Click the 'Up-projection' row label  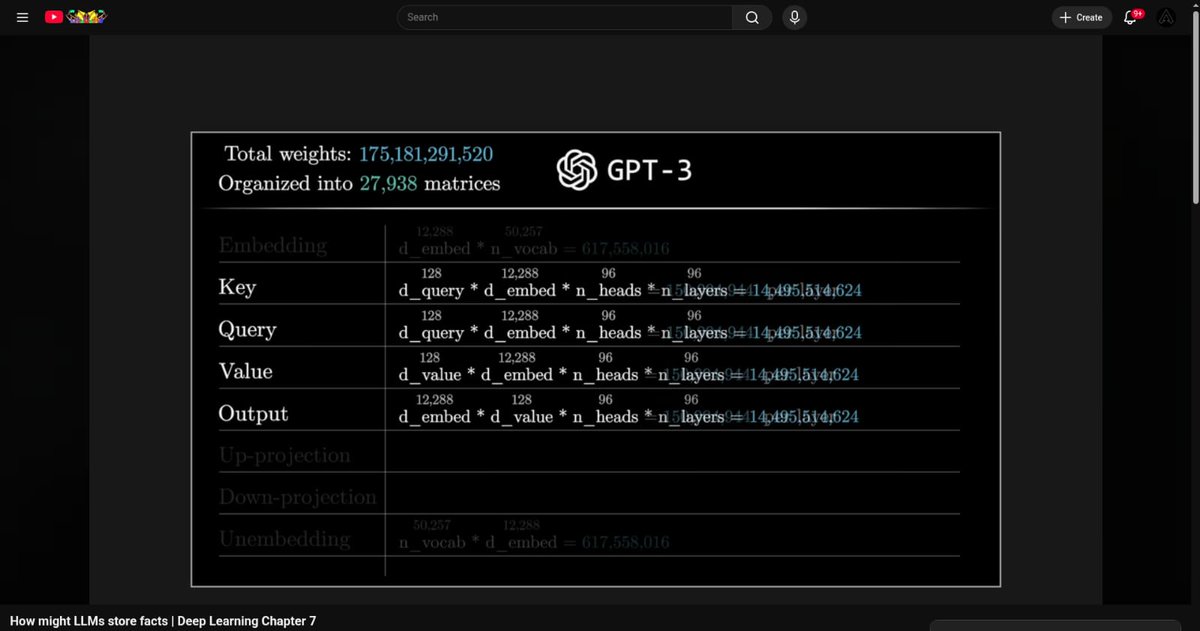(284, 456)
